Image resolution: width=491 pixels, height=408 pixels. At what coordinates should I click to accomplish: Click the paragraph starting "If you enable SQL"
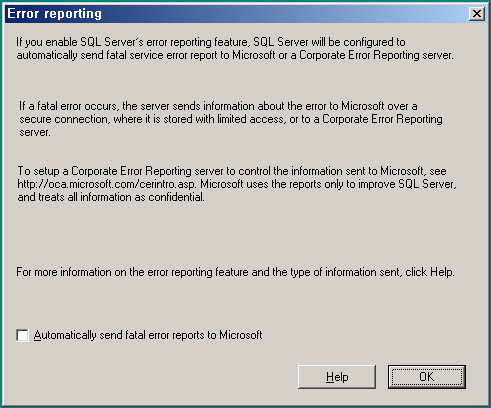coord(235,48)
